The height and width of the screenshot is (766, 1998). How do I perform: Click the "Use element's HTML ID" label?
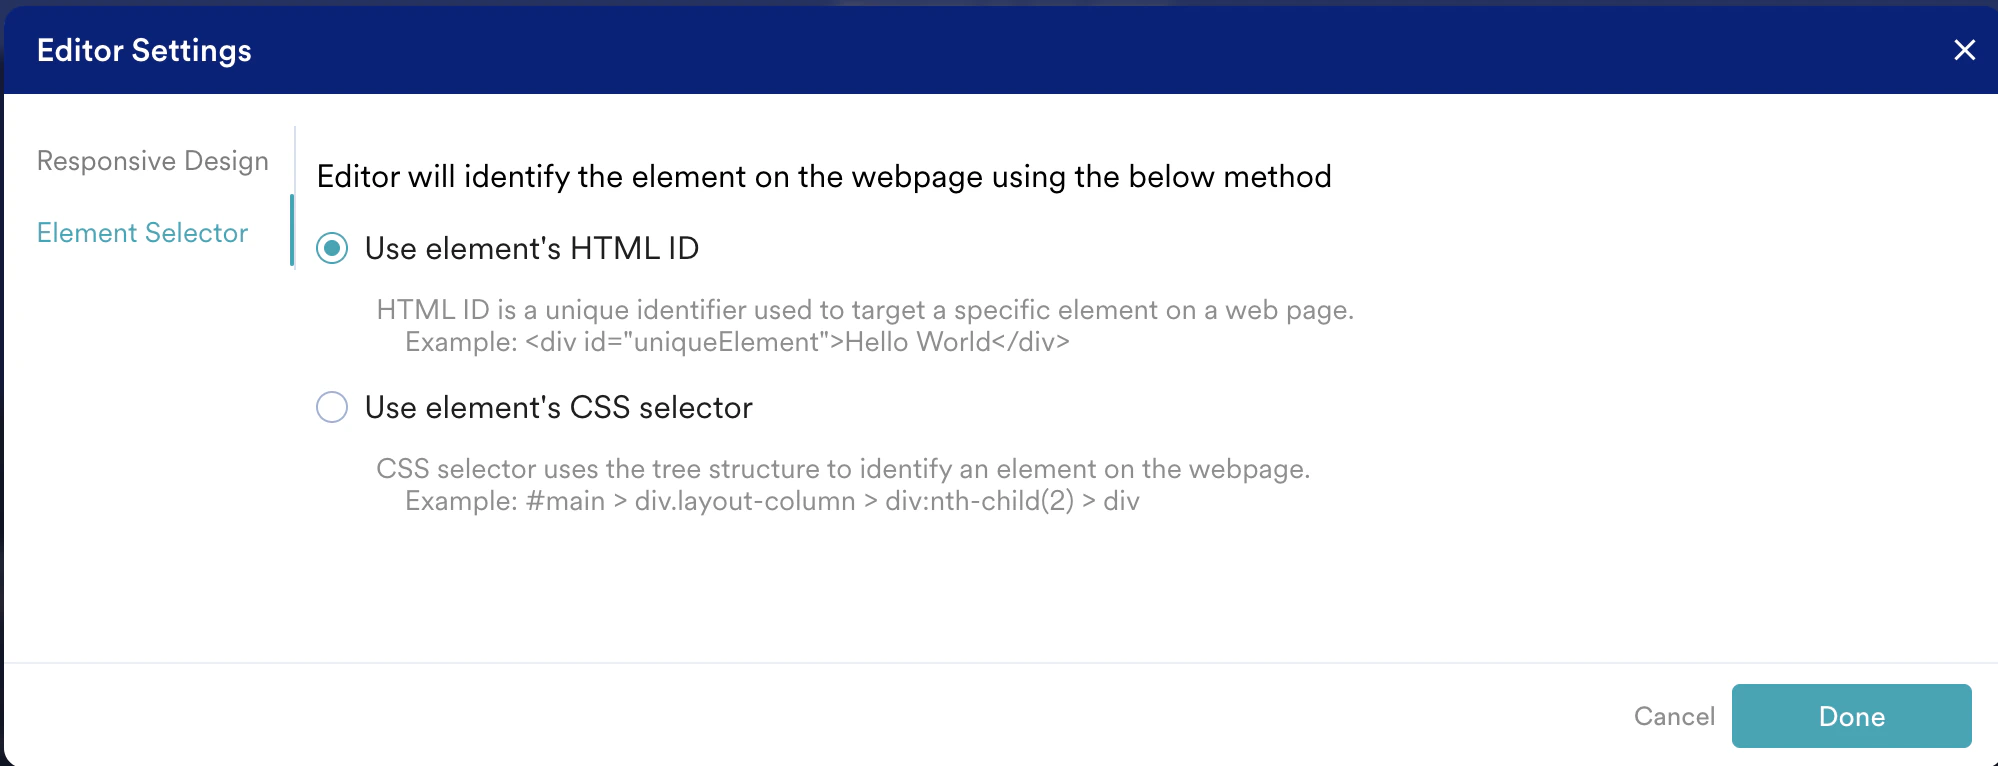pyautogui.click(x=532, y=248)
